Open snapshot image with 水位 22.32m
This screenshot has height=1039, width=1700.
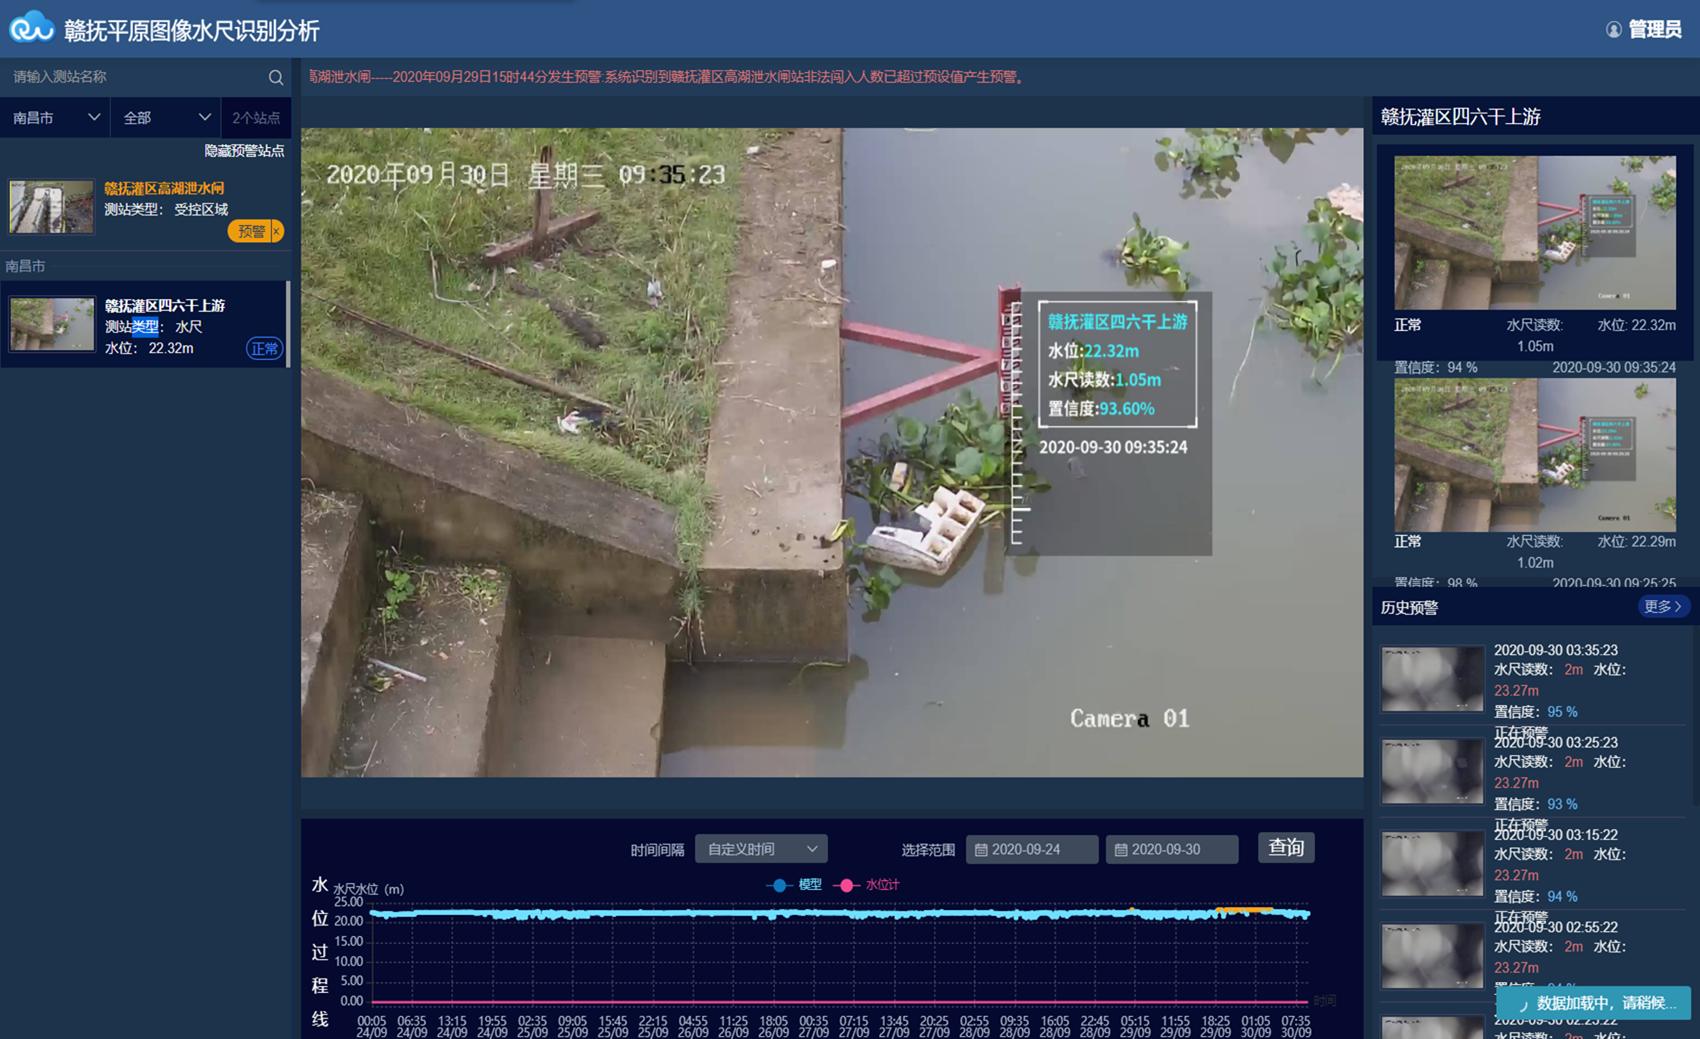click(x=1535, y=232)
